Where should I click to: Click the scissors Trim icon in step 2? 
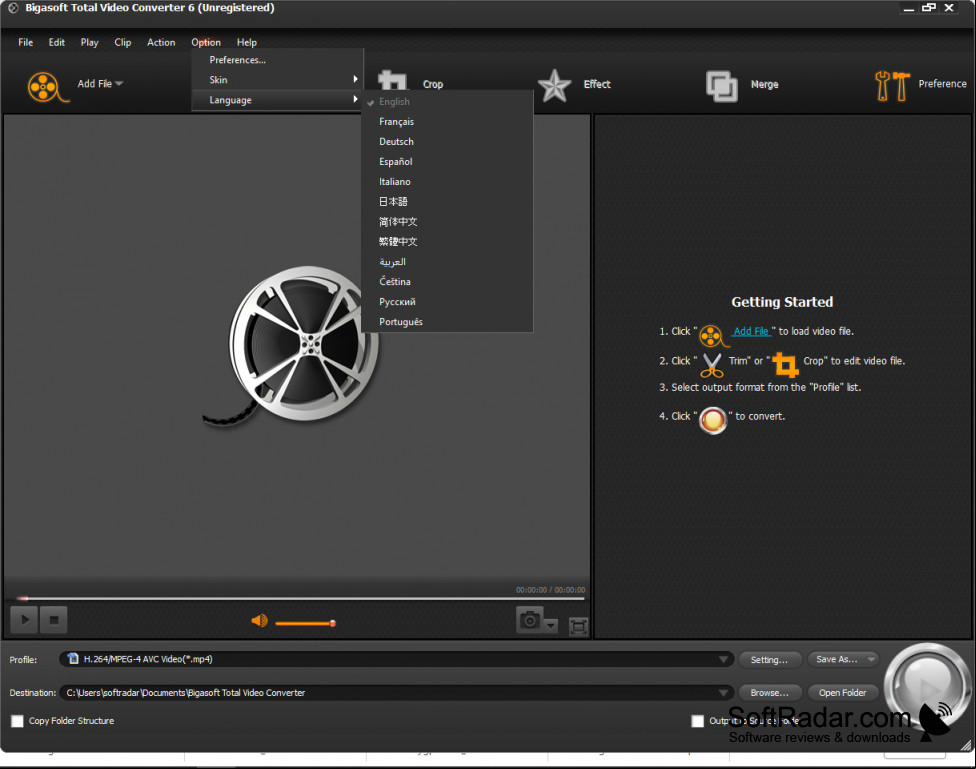click(711, 365)
